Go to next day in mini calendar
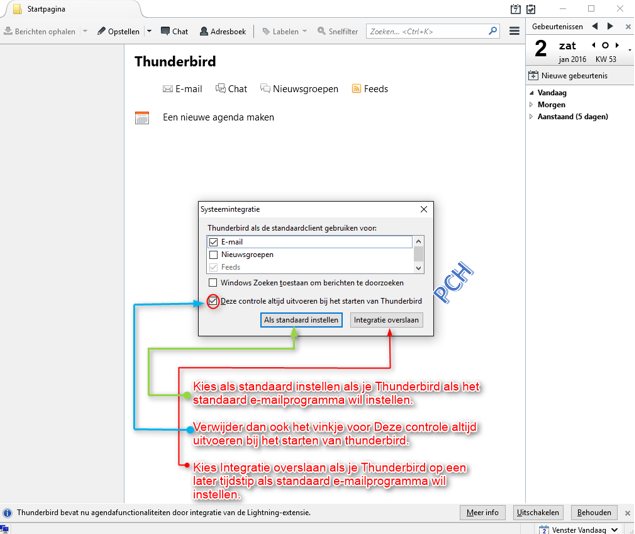This screenshot has height=534, width=635. pos(617,45)
